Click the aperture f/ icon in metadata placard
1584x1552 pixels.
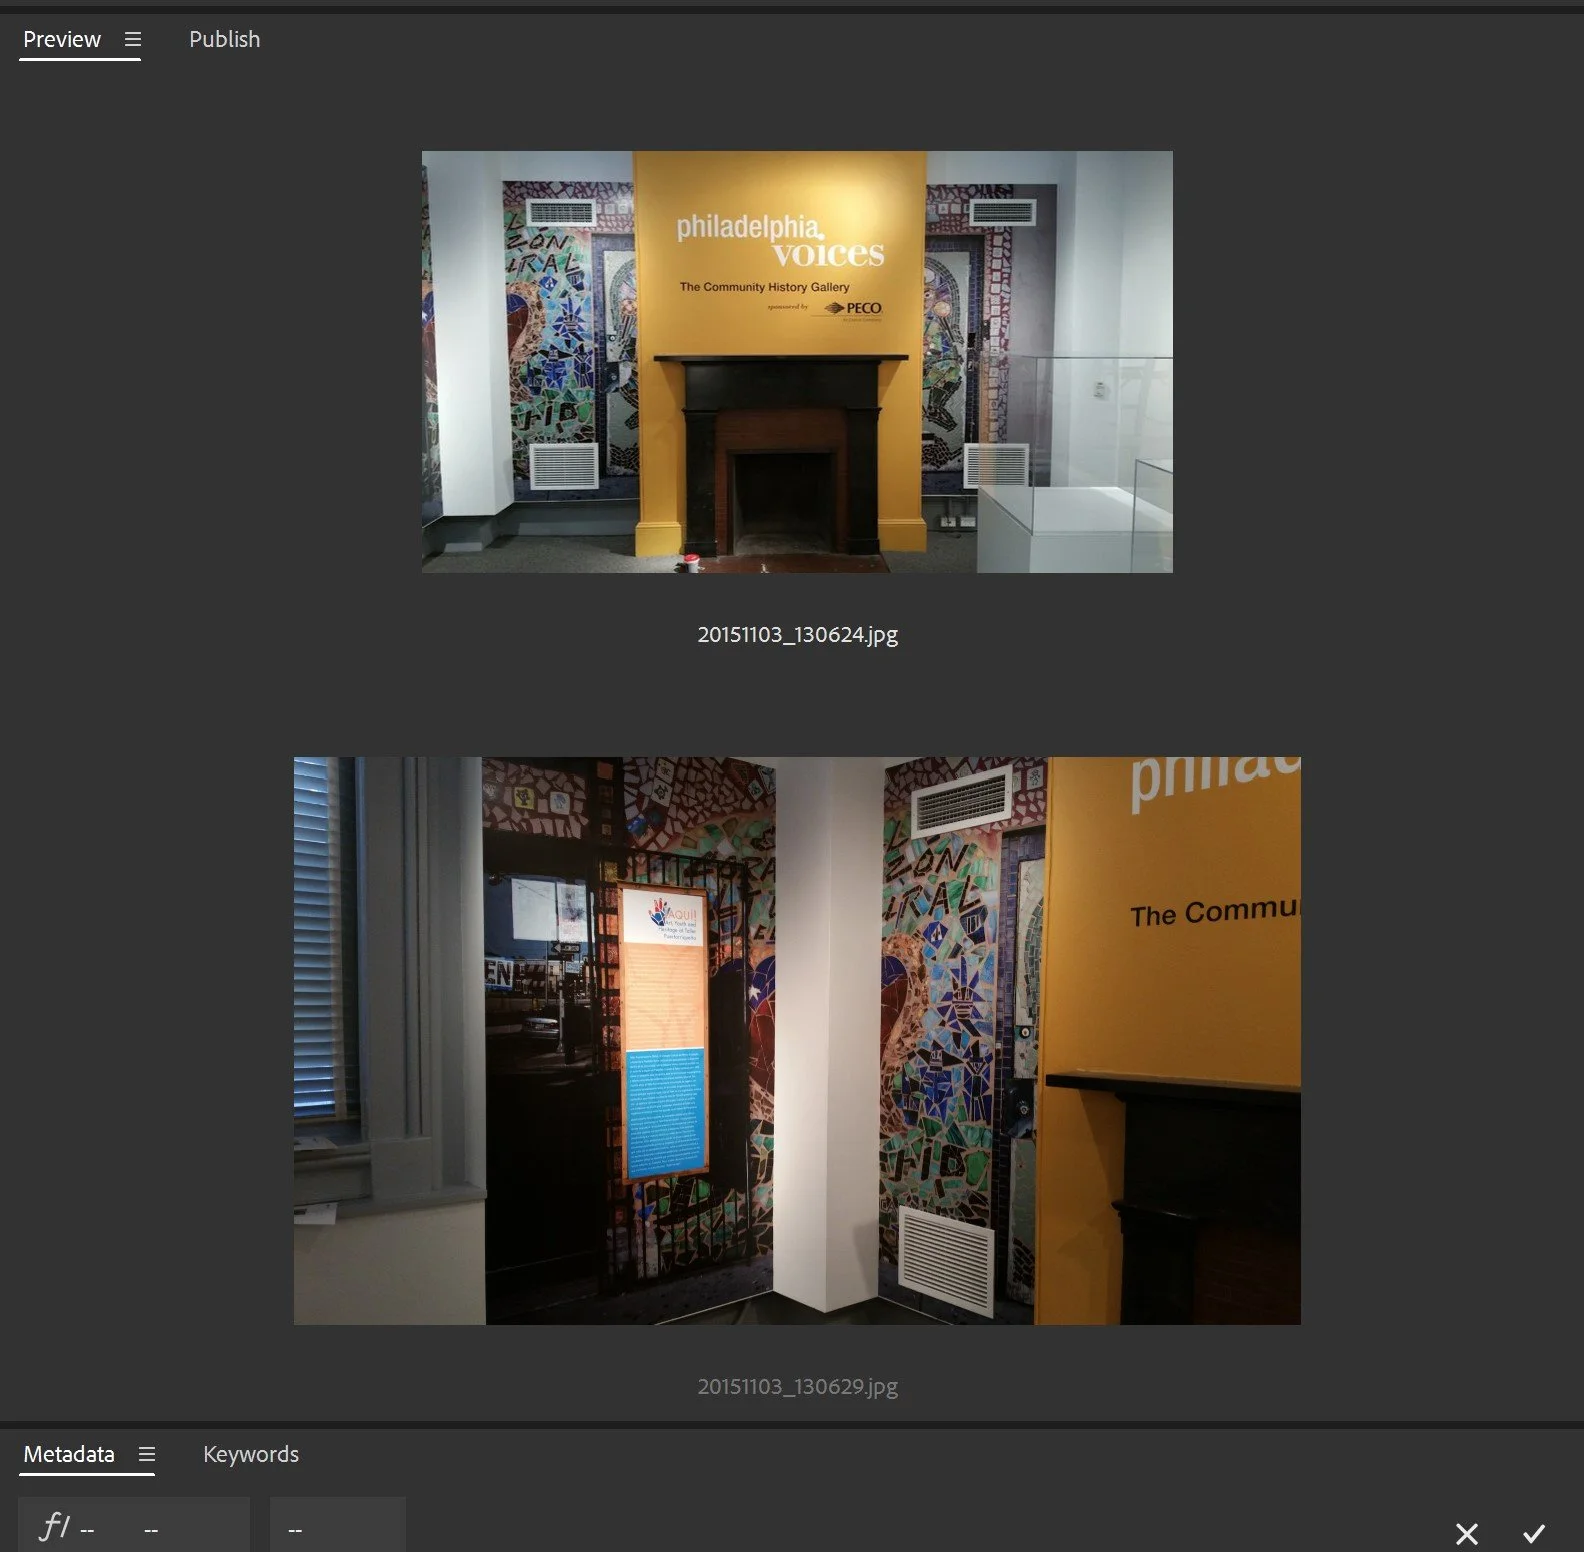click(x=53, y=1526)
